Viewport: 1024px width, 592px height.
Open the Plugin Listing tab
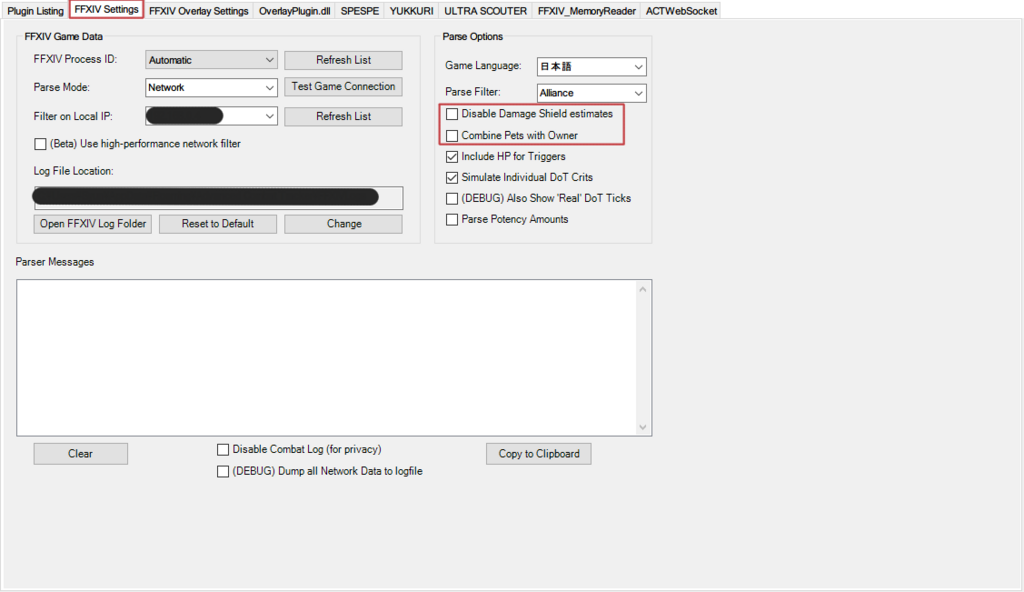[x=35, y=11]
